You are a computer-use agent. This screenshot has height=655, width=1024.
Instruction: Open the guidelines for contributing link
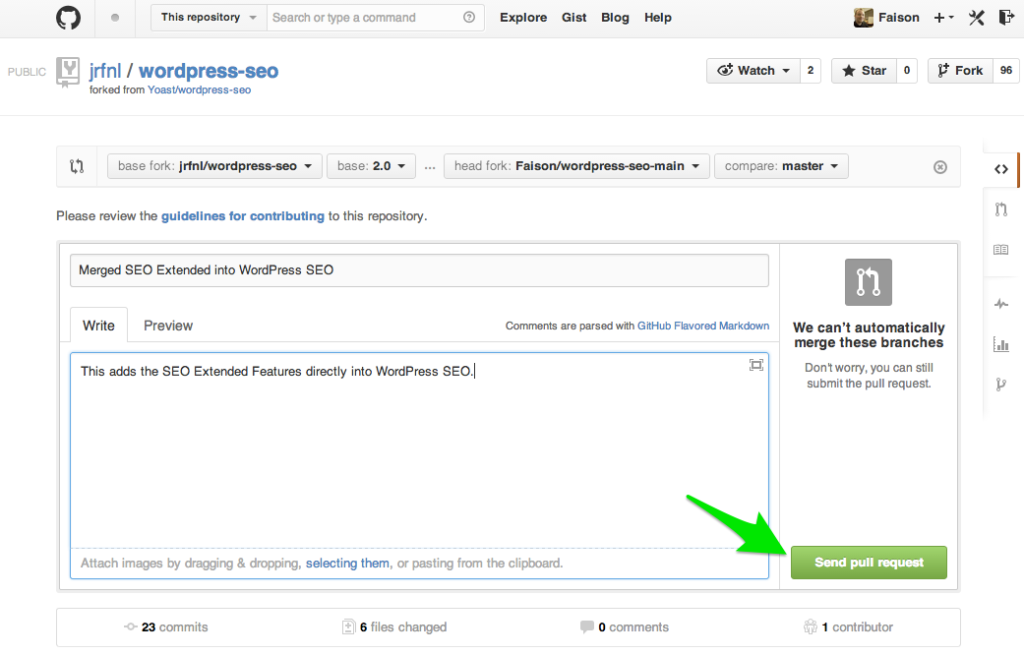coord(242,216)
